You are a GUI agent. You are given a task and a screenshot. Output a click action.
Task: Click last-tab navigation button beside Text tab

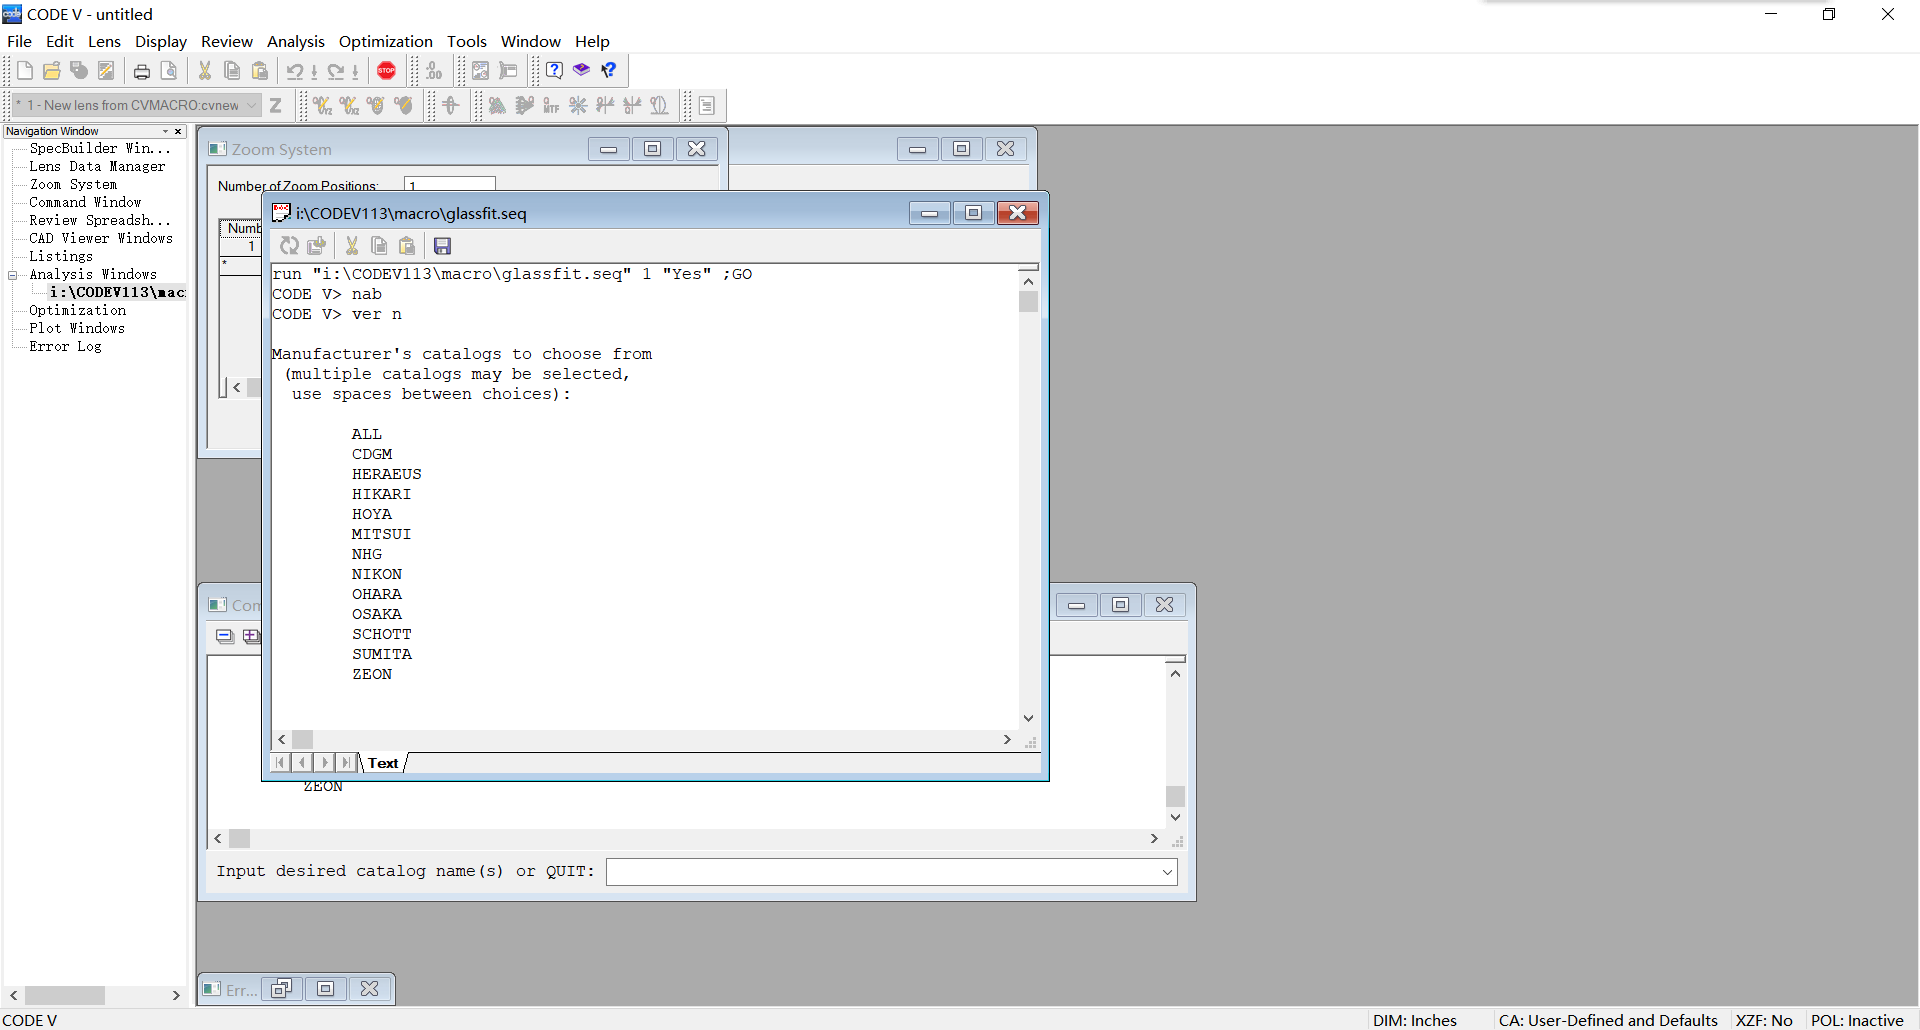346,762
